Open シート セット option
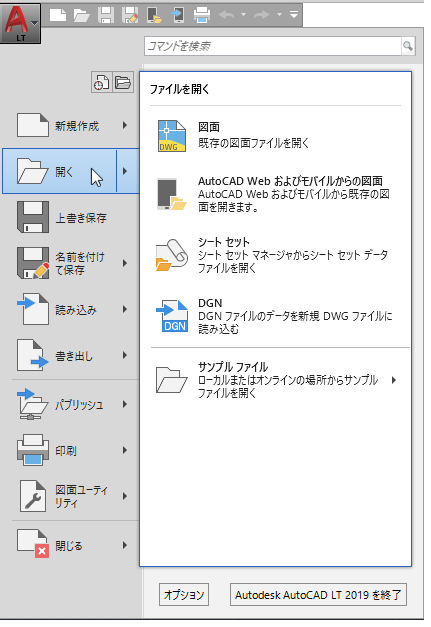Screen dimensions: 431x627 276,255
